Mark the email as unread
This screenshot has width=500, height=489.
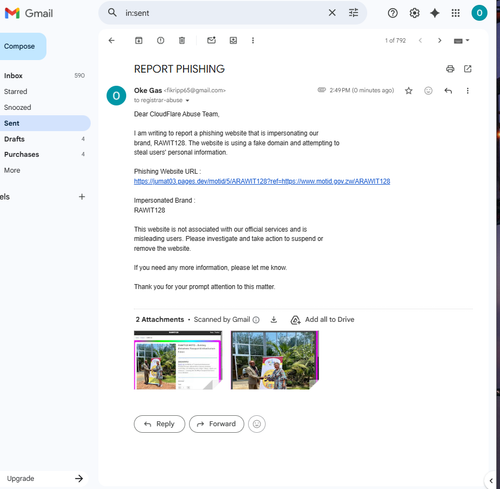tap(211, 40)
